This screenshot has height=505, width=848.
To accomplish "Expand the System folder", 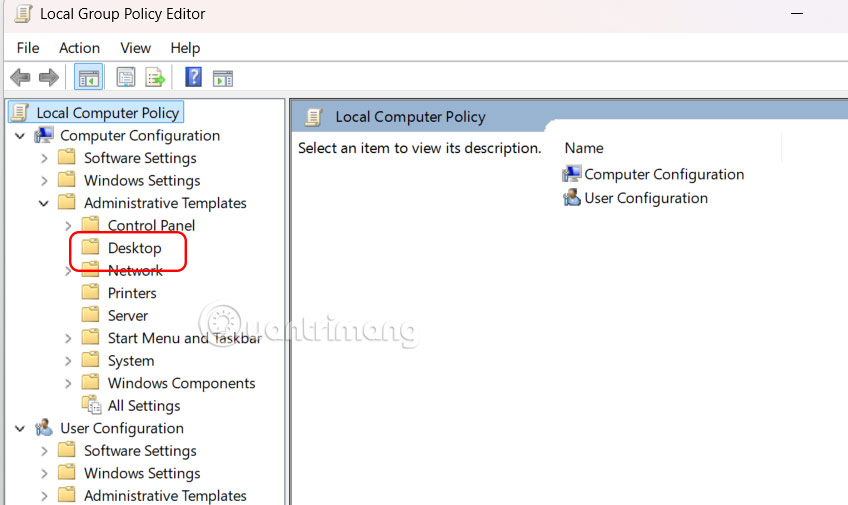I will pos(68,361).
